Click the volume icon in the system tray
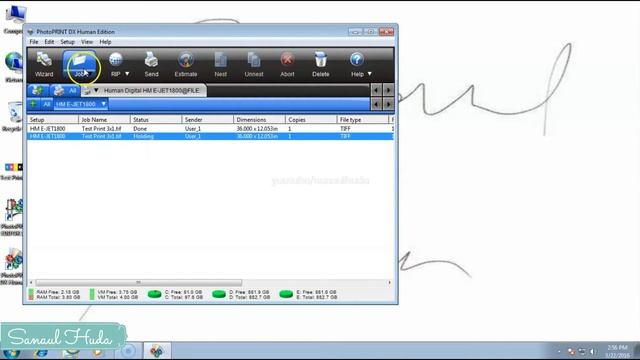Image resolution: width=640 pixels, height=360 pixels. pos(592,351)
